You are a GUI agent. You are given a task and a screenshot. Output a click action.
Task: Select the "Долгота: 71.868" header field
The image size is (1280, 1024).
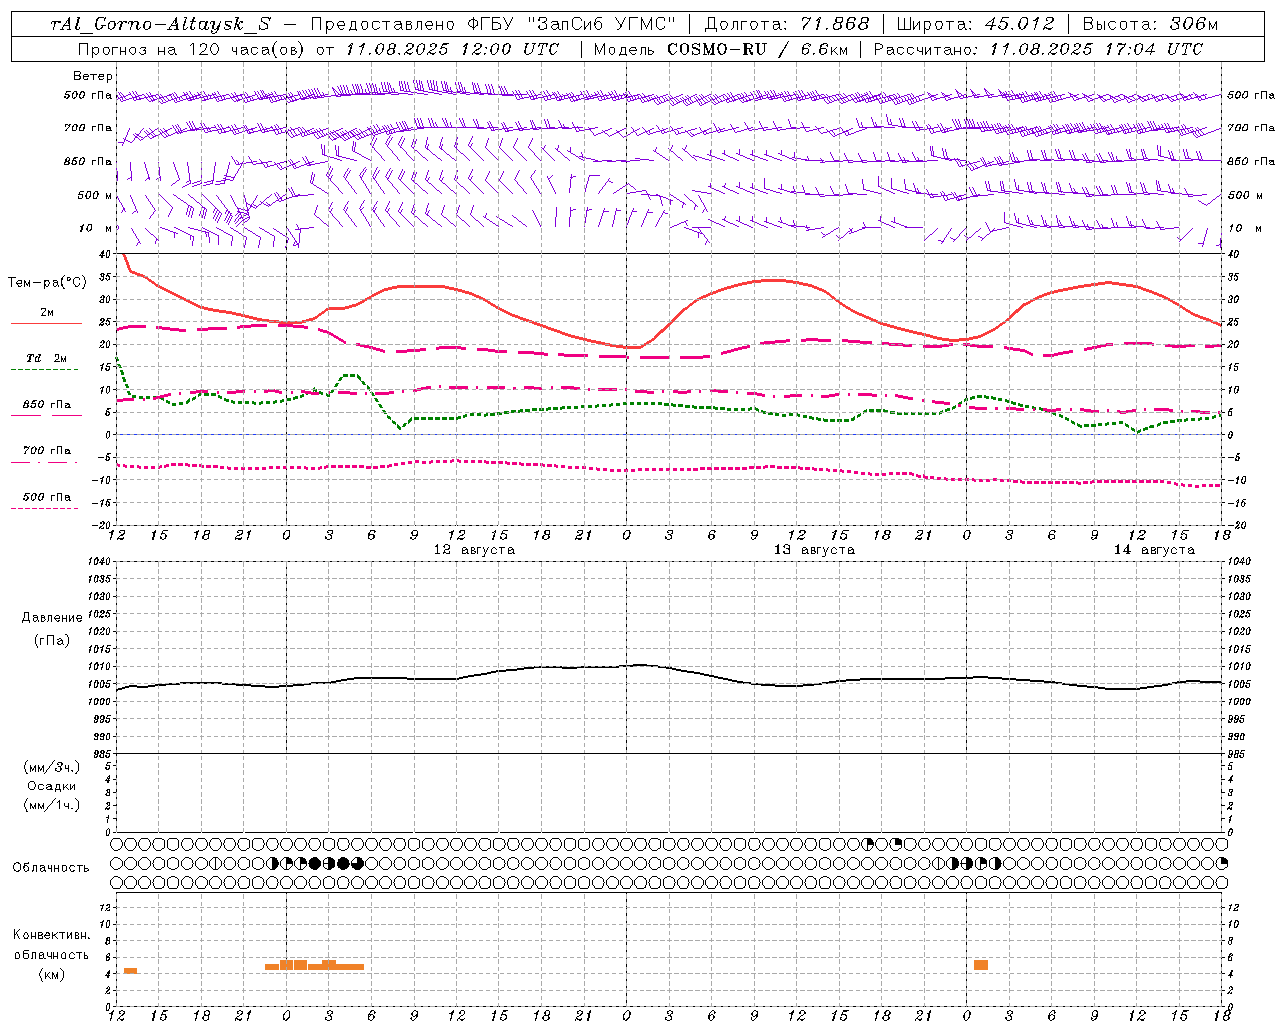click(787, 24)
